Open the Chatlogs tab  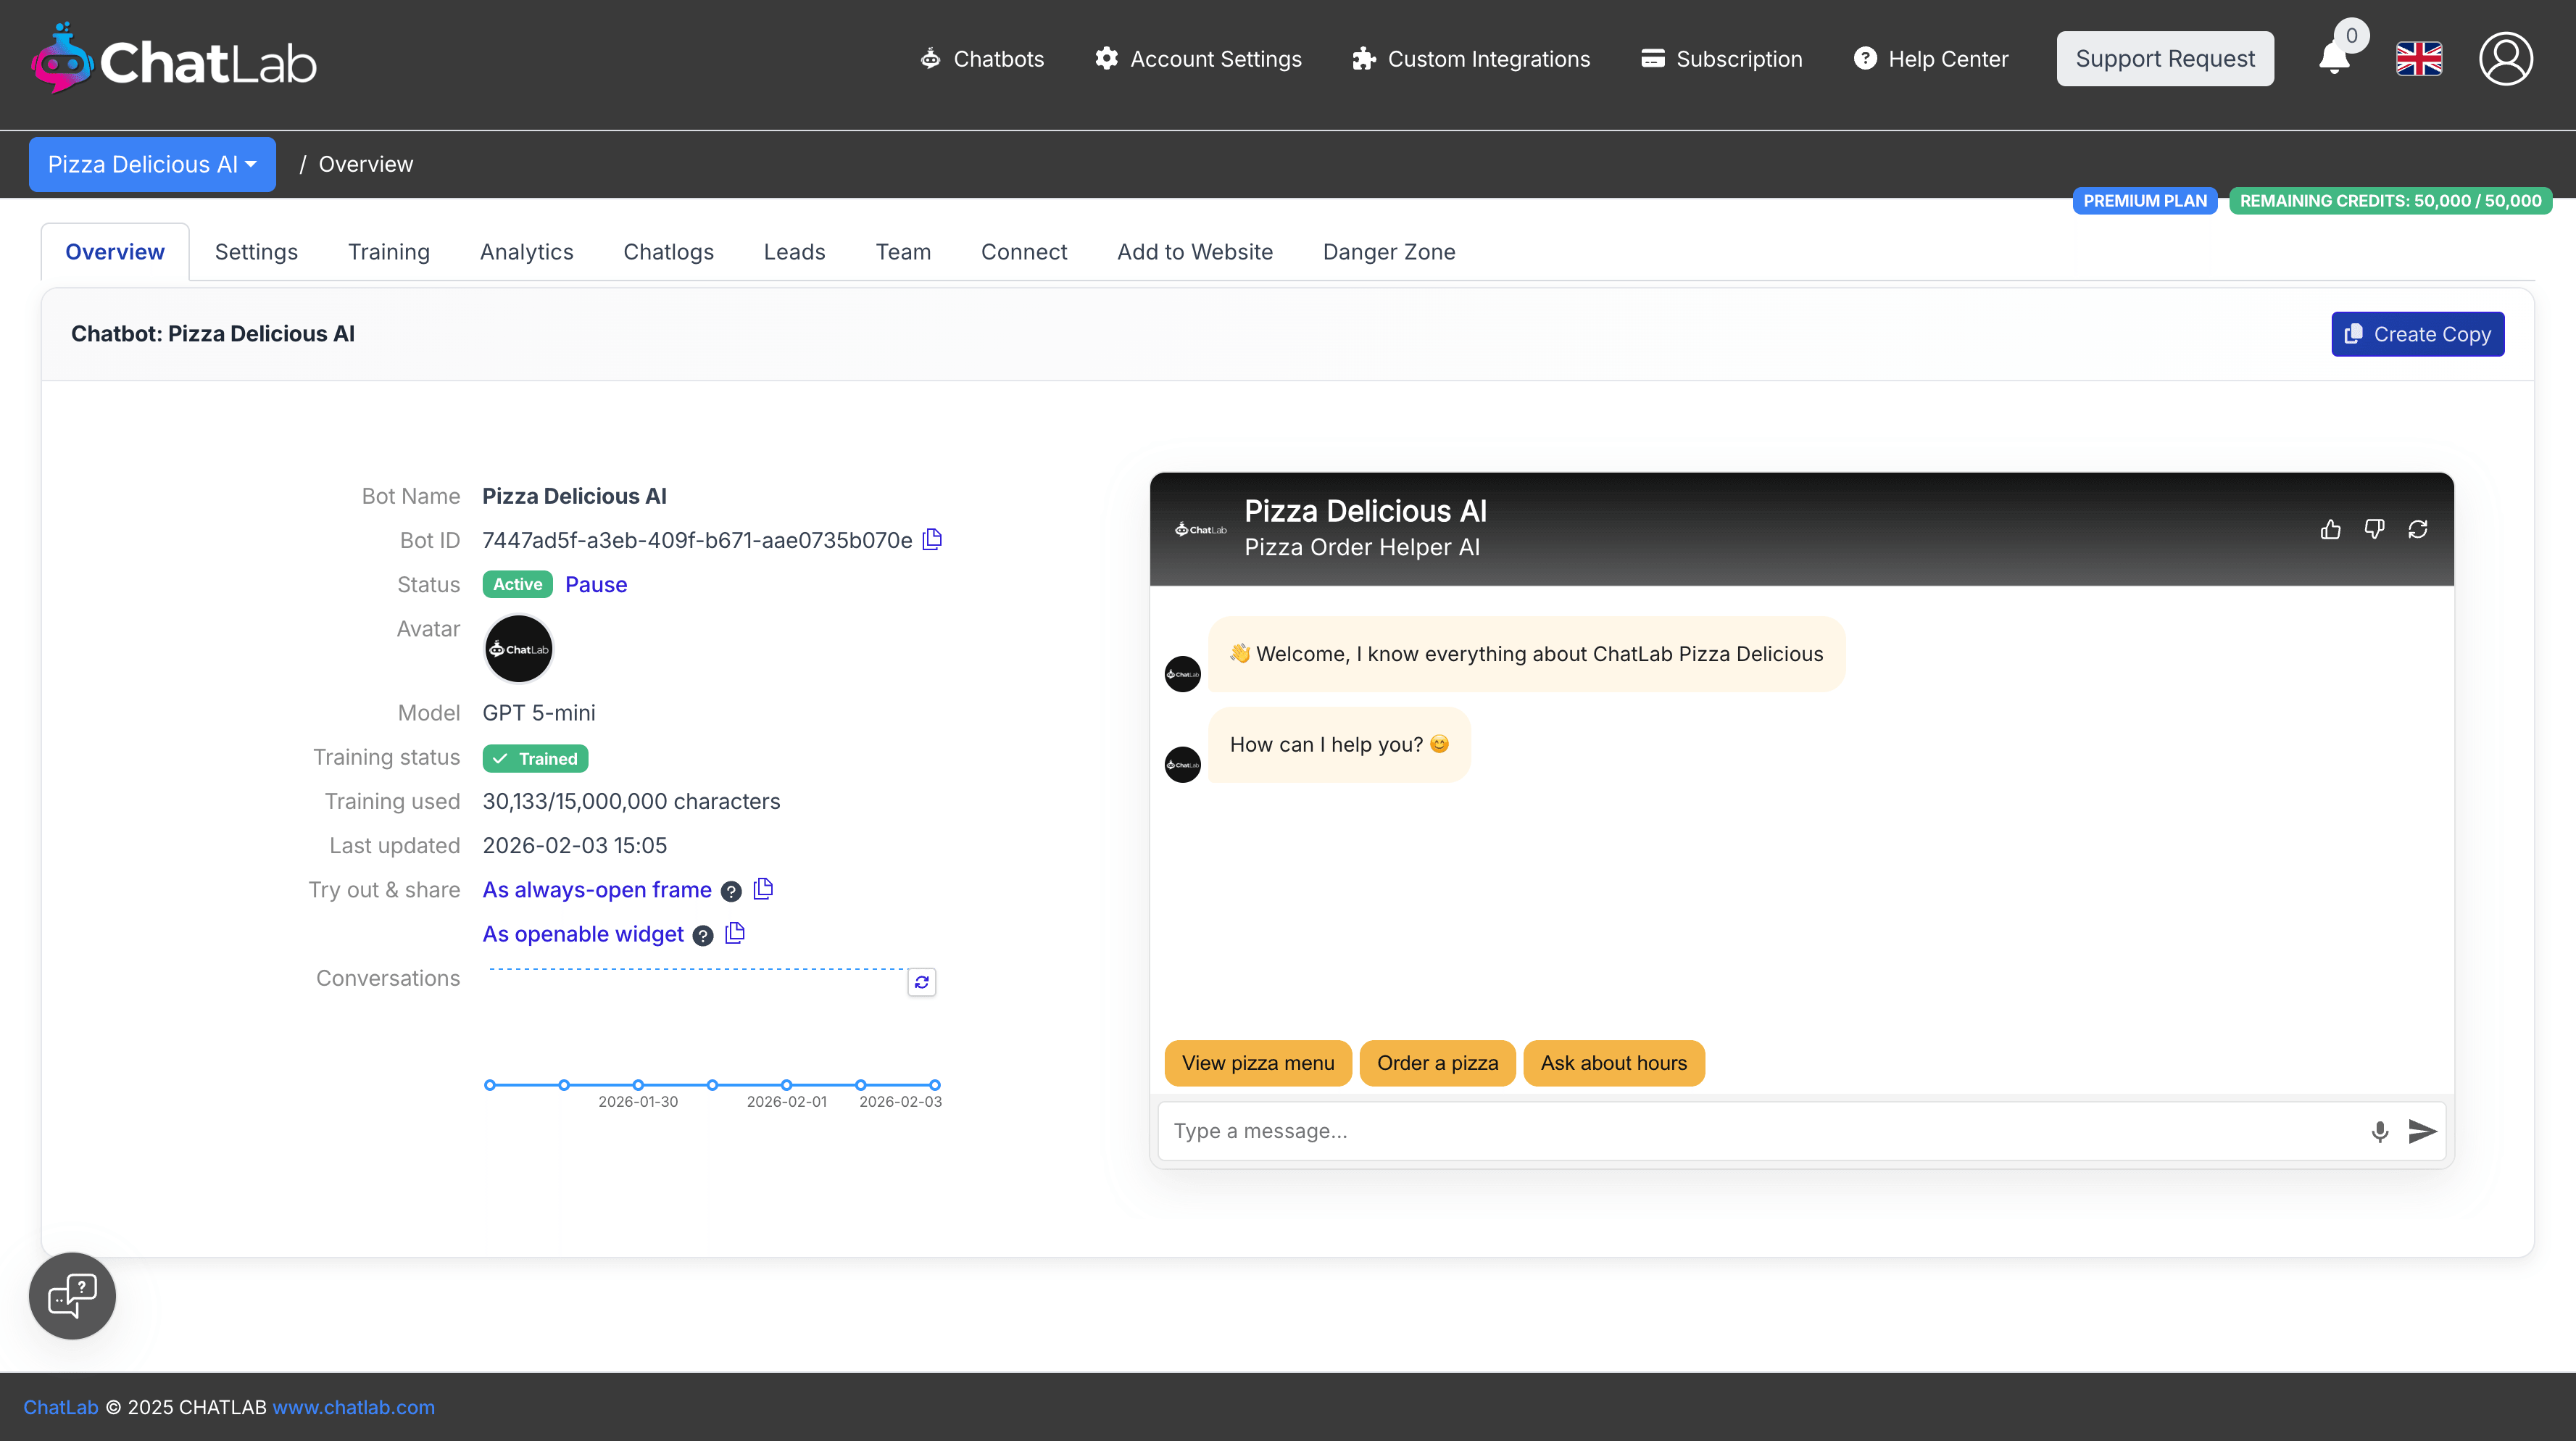668,252
